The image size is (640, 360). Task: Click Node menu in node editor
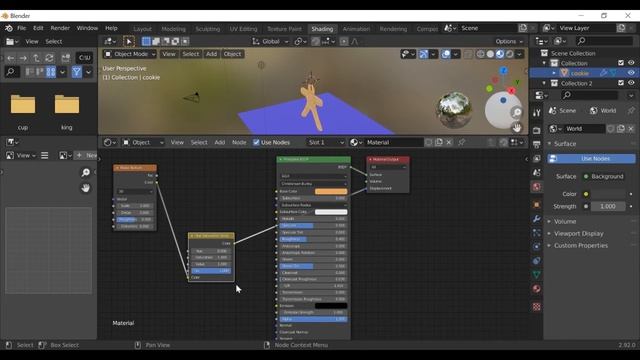point(239,142)
